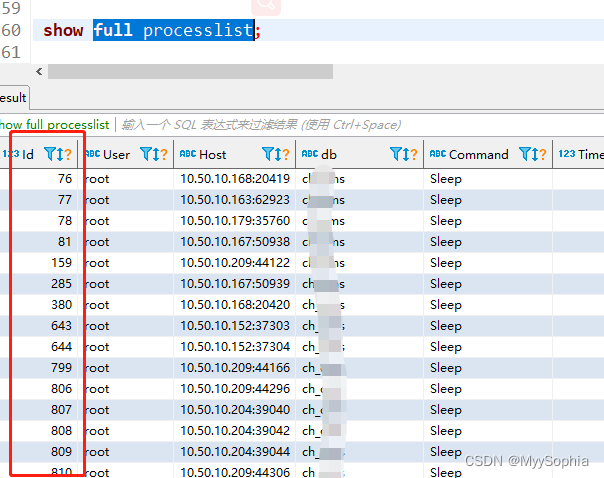This screenshot has width=604, height=478.
Task: Select the Id cell 807
Action: (x=39, y=410)
